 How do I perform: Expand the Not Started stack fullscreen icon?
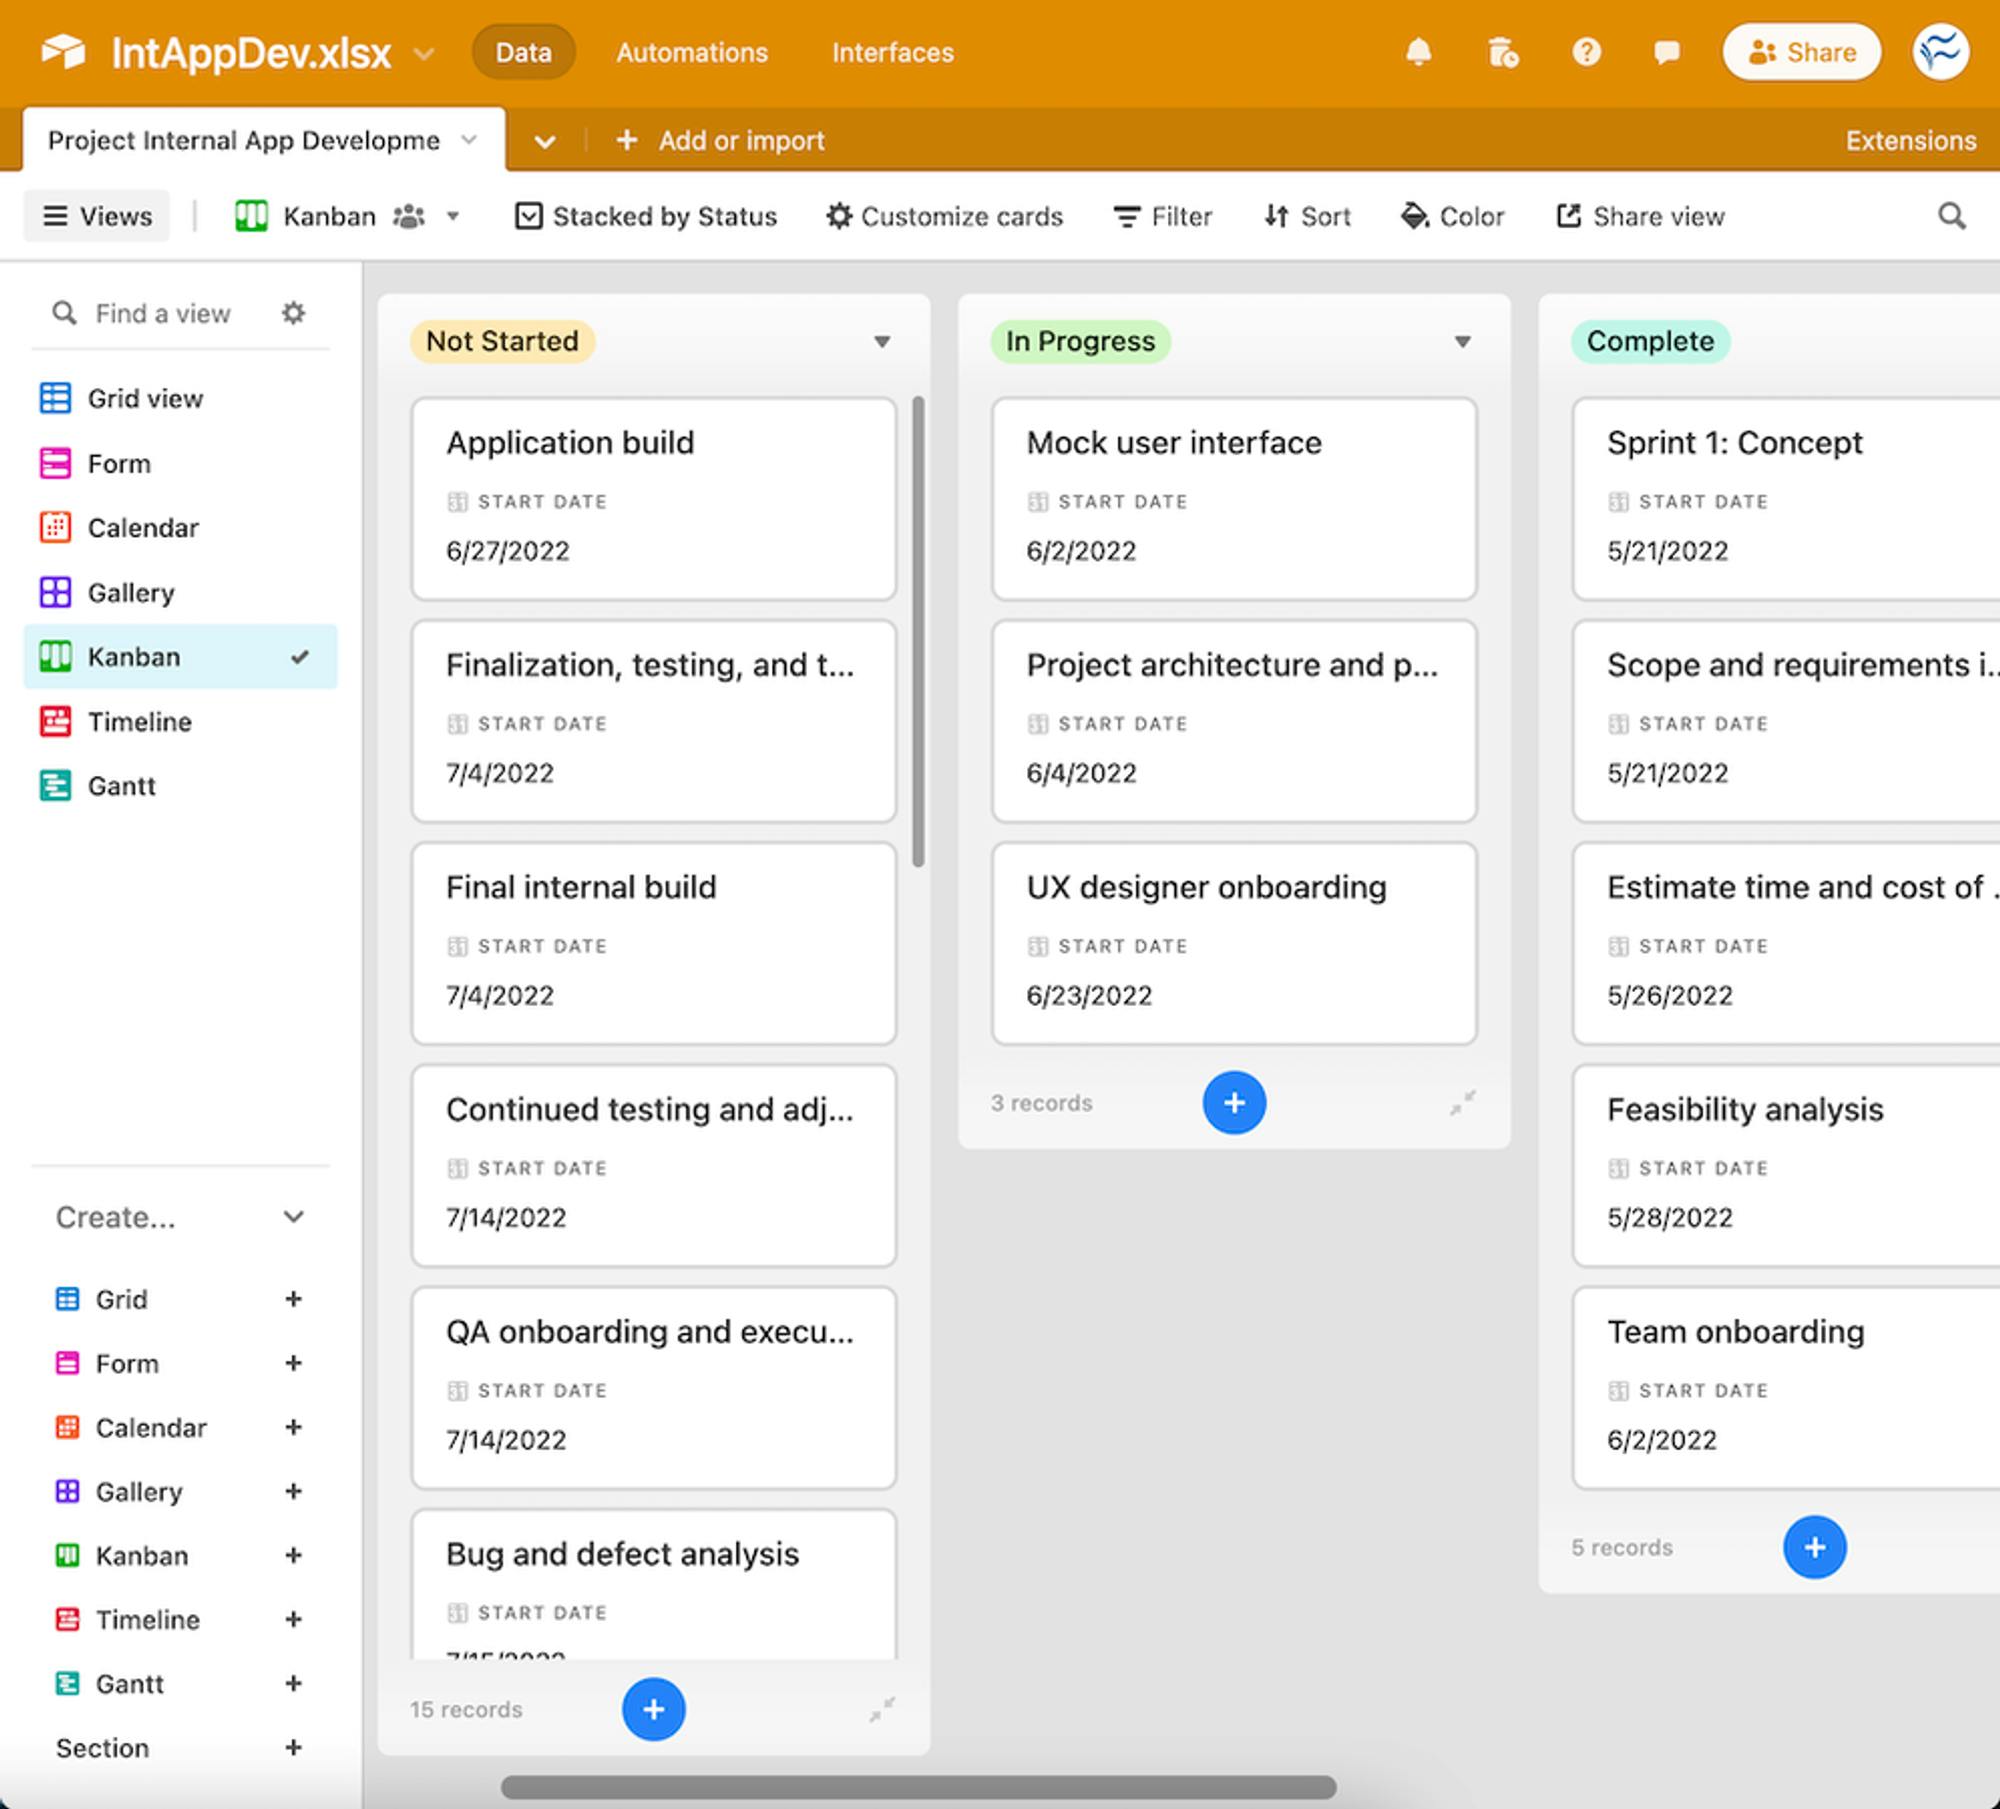pos(882,1709)
